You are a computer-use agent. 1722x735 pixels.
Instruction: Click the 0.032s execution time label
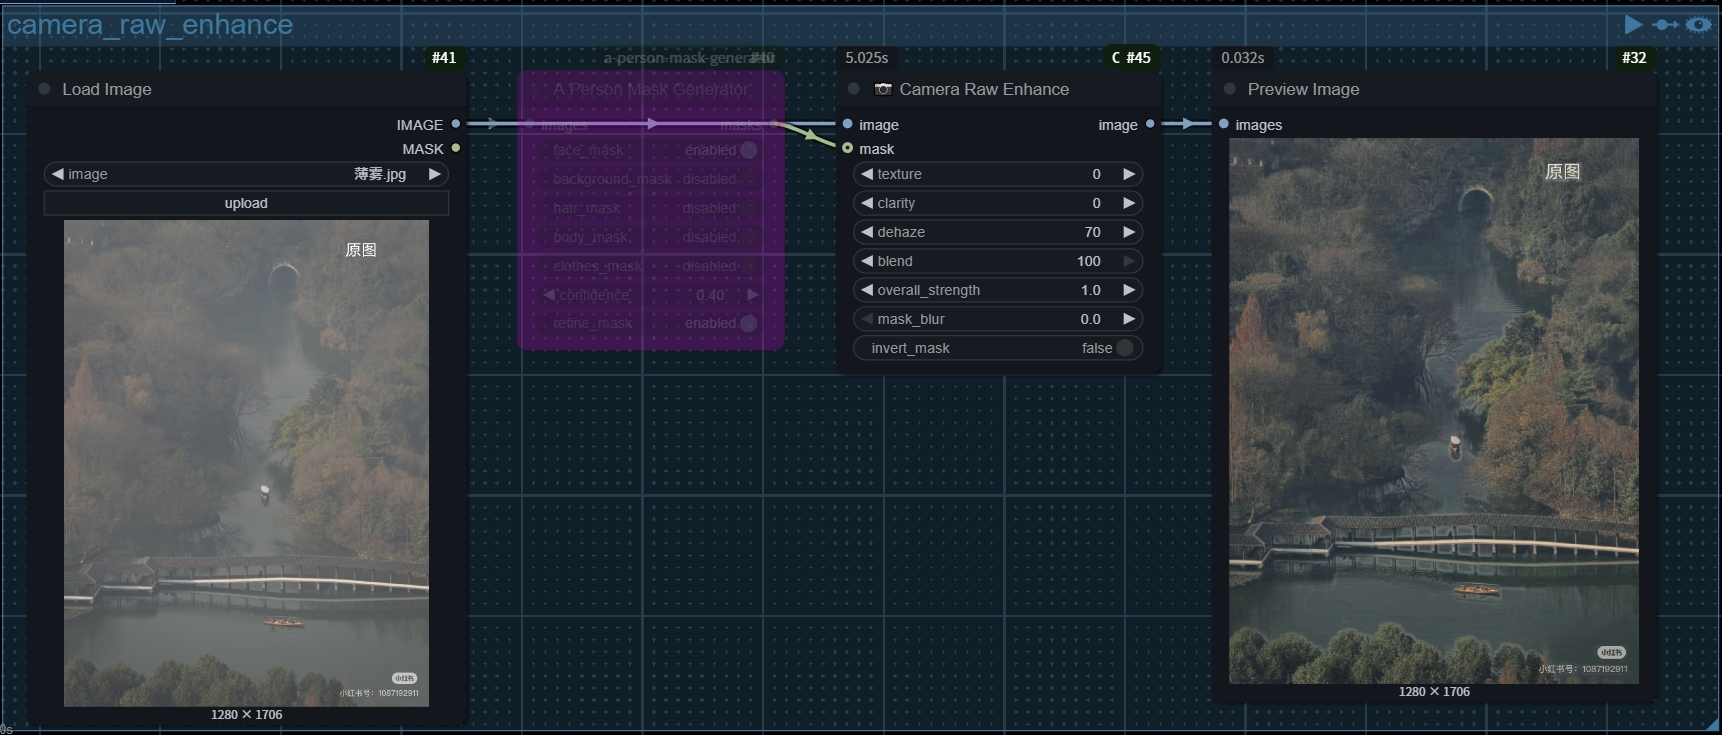pyautogui.click(x=1242, y=58)
